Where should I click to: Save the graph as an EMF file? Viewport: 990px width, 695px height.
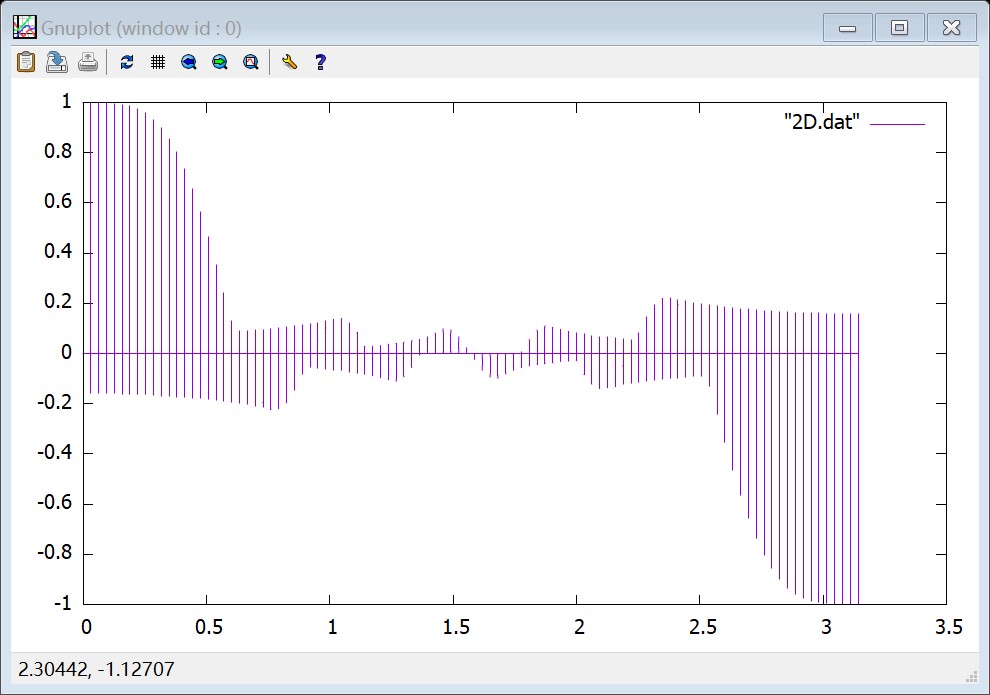[56, 62]
